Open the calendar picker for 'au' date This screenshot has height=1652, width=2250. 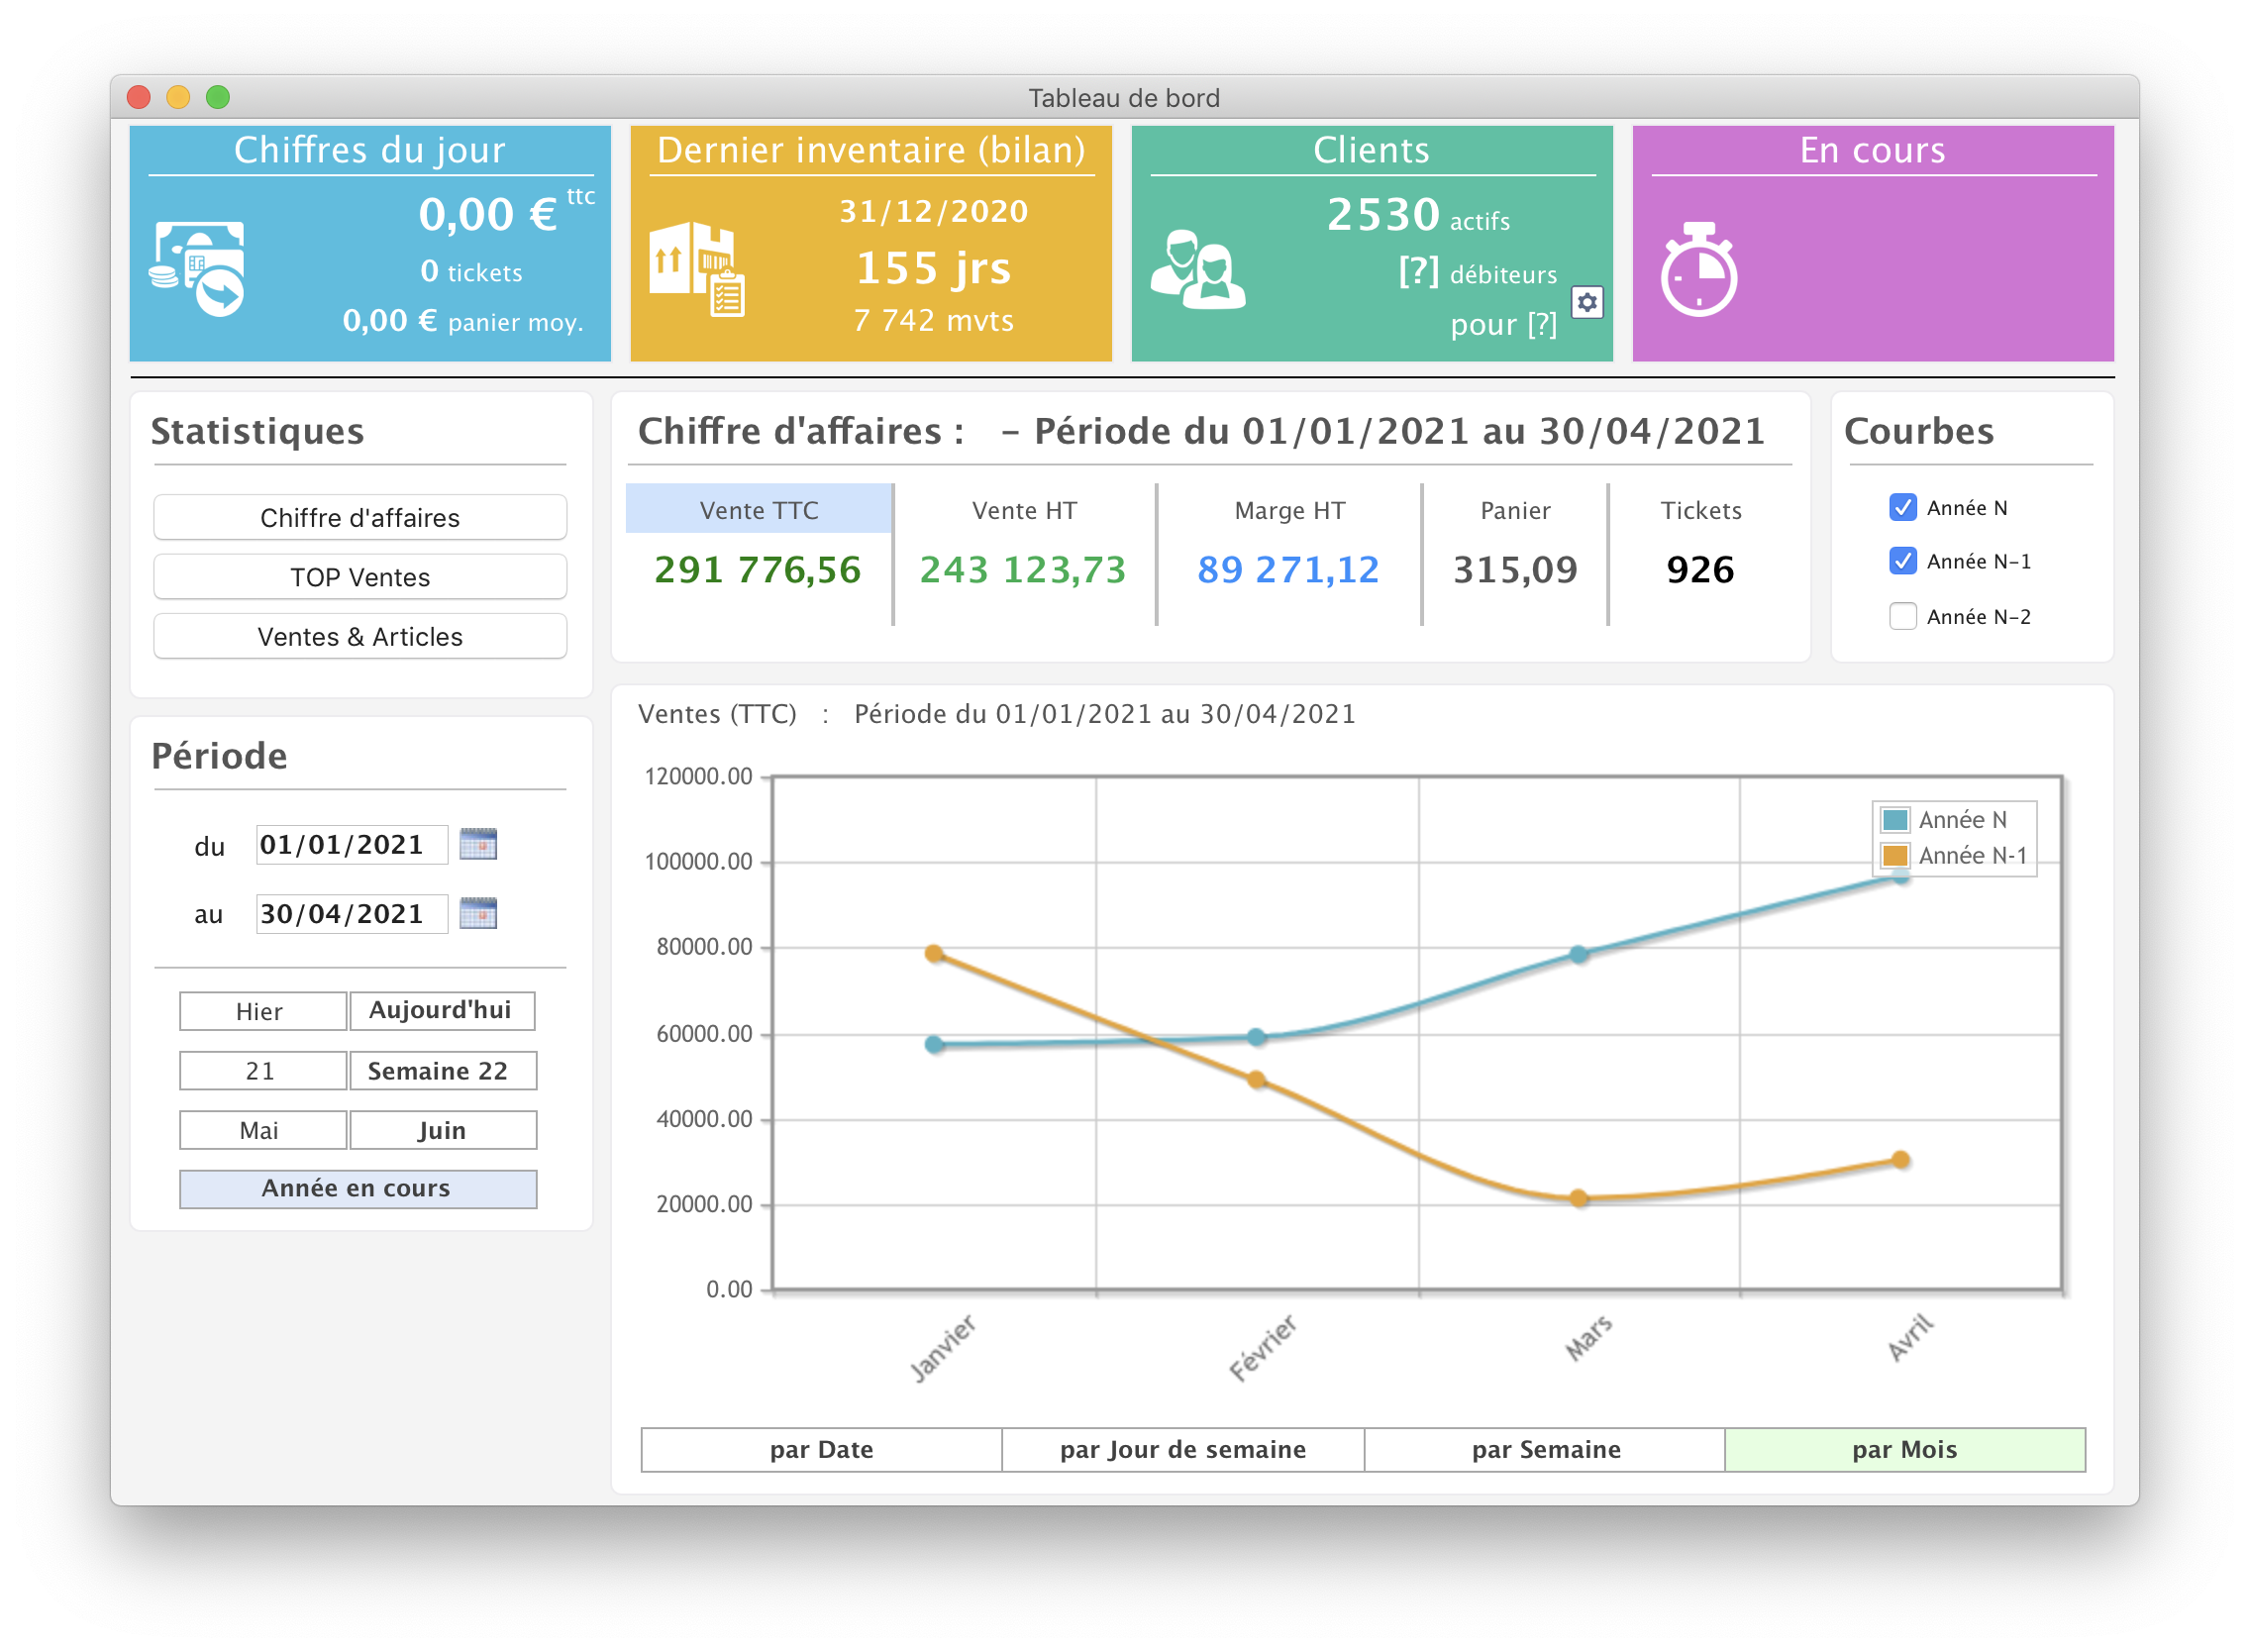(478, 913)
